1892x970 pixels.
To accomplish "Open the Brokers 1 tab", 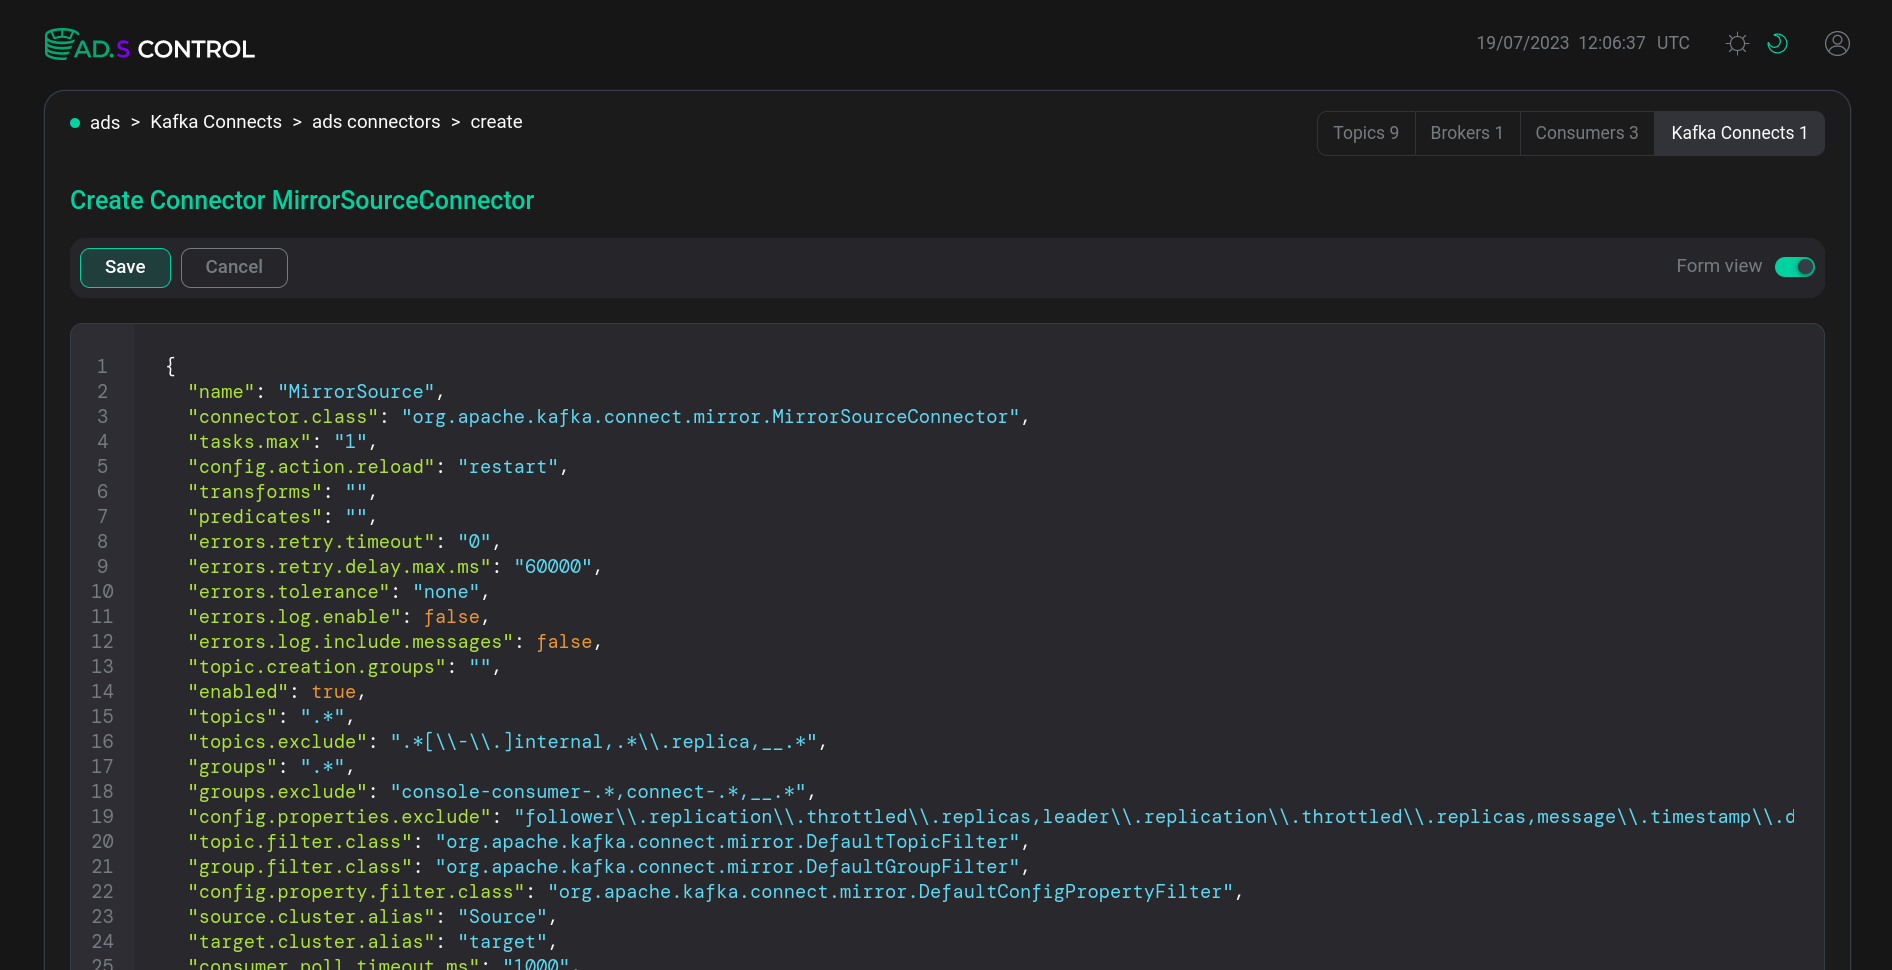I will coord(1467,133).
